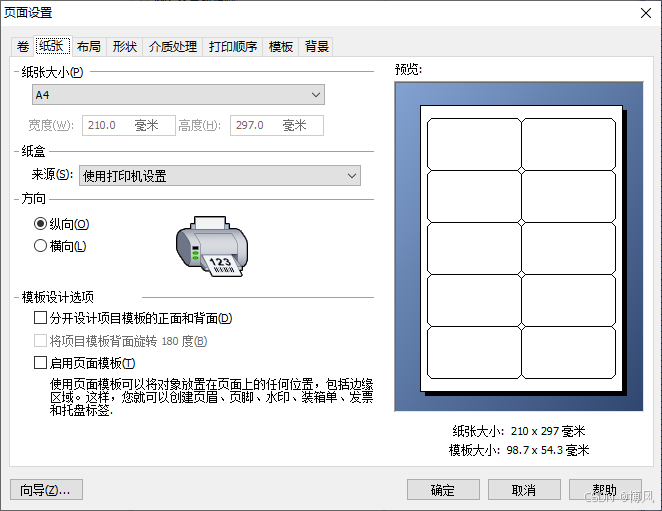Select the 纸张 tab
Image resolution: width=662 pixels, height=511 pixels.
pyautogui.click(x=52, y=46)
